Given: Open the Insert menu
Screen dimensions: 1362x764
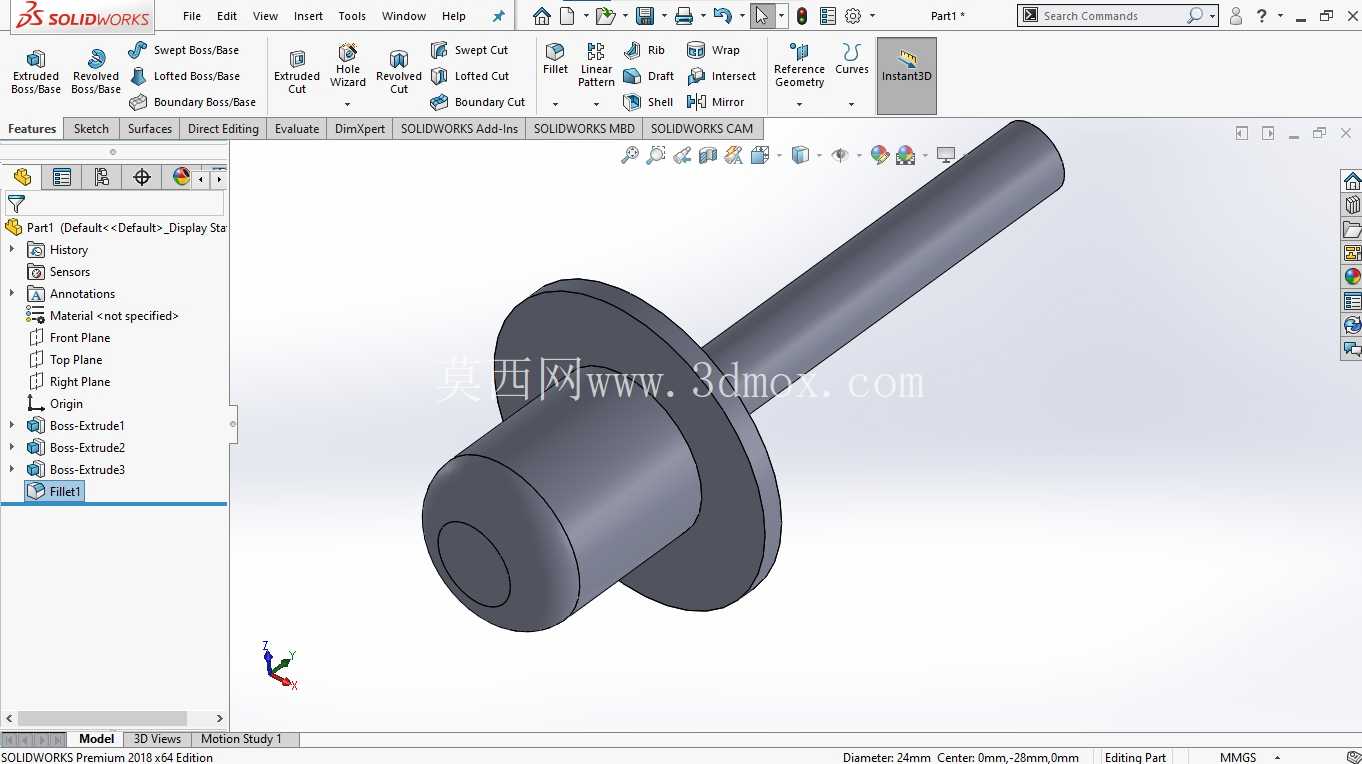Looking at the screenshot, I should [x=308, y=16].
